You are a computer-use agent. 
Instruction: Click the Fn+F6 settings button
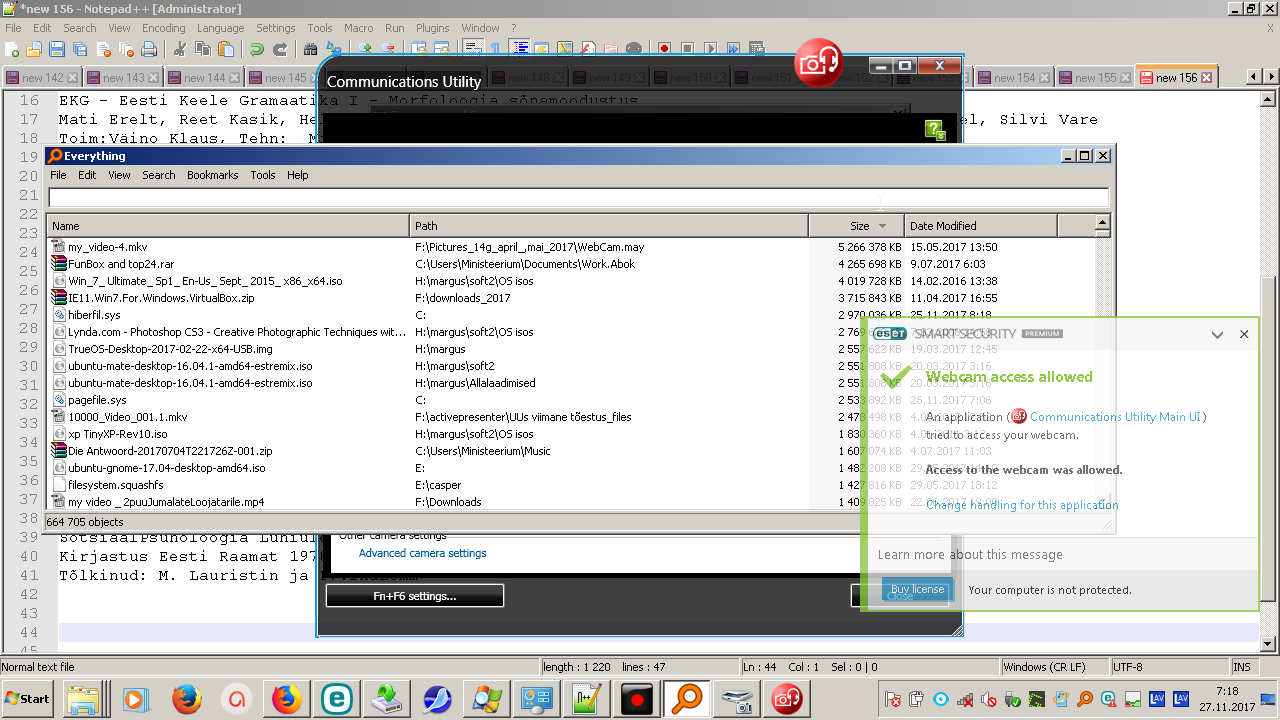[414, 596]
